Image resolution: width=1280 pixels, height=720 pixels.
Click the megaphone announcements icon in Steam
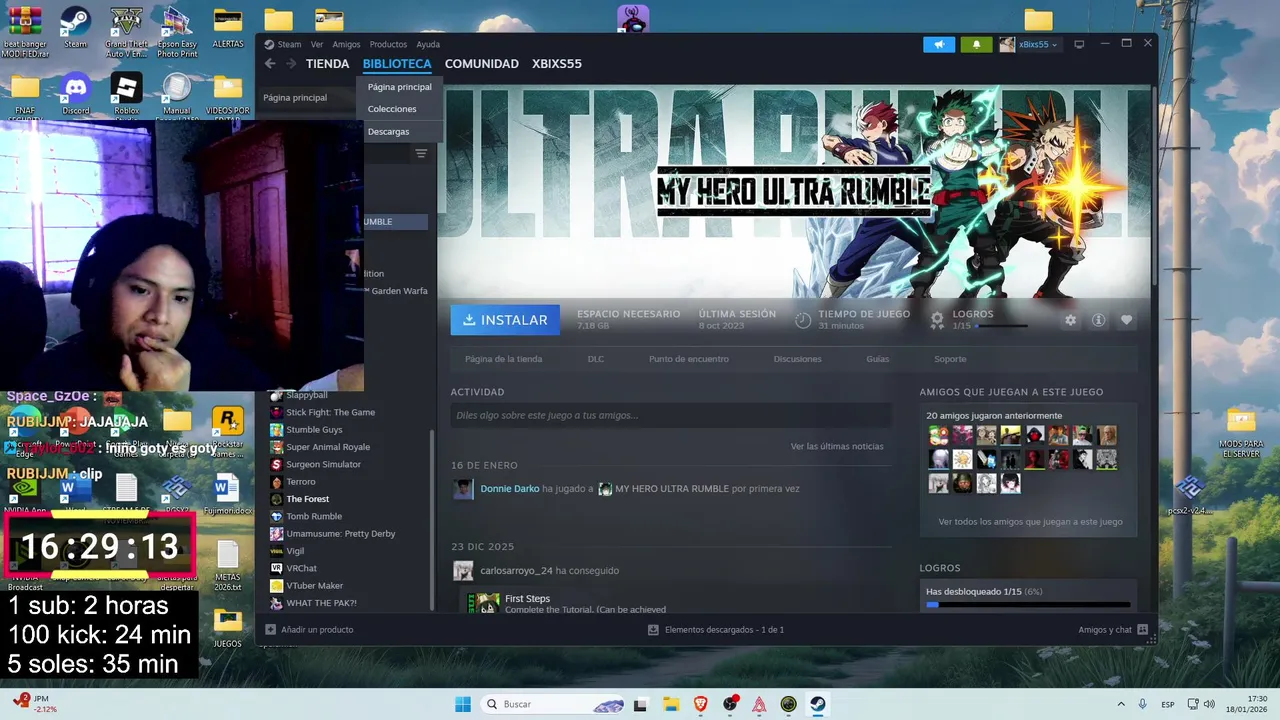tap(939, 44)
